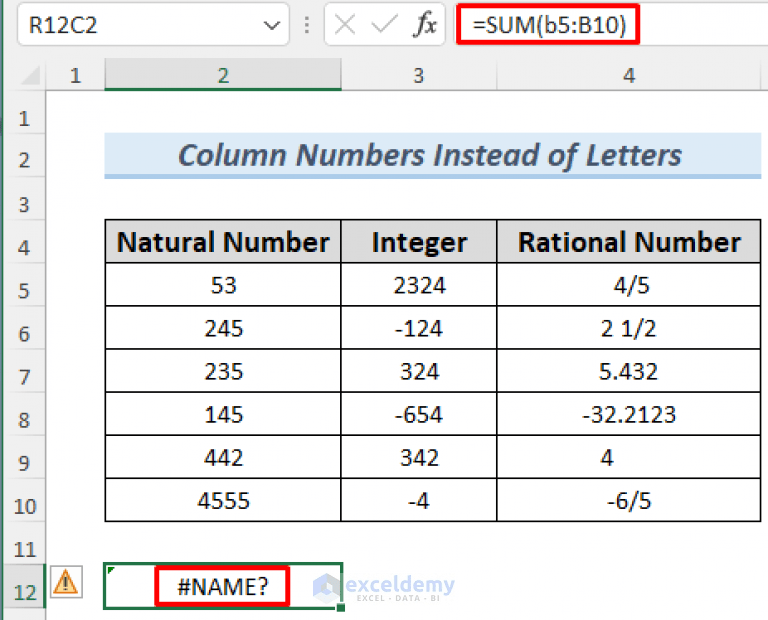Select the 'Natural Number' header cell
The width and height of the screenshot is (768, 620).
click(x=223, y=241)
